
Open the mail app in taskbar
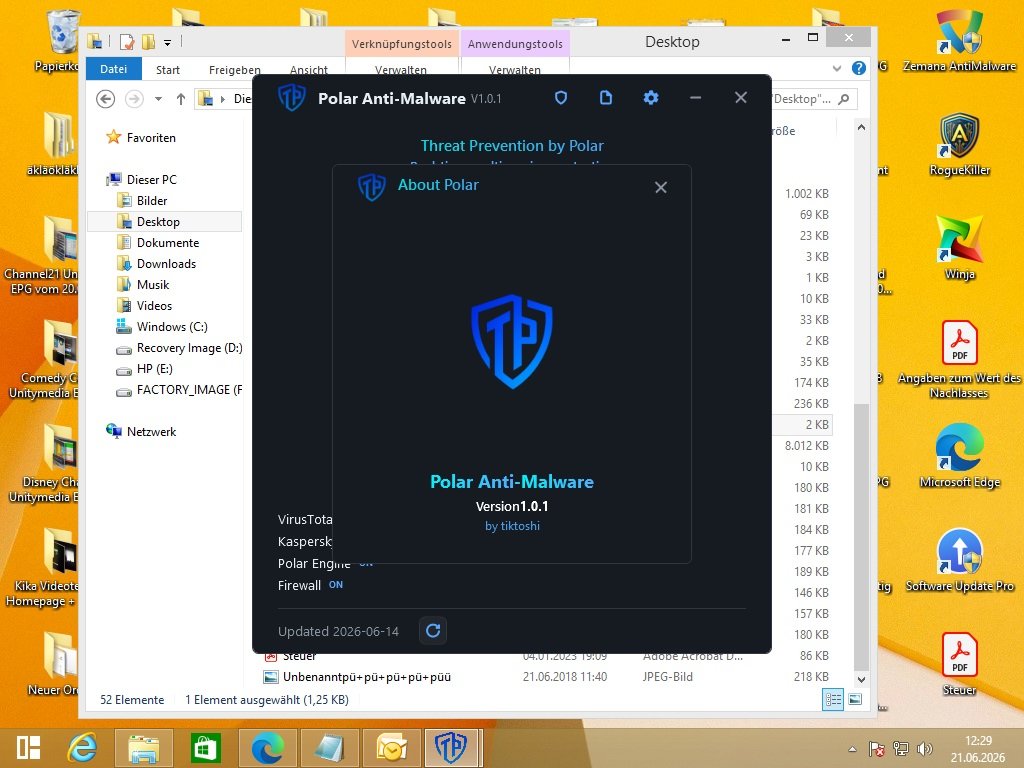coord(390,748)
